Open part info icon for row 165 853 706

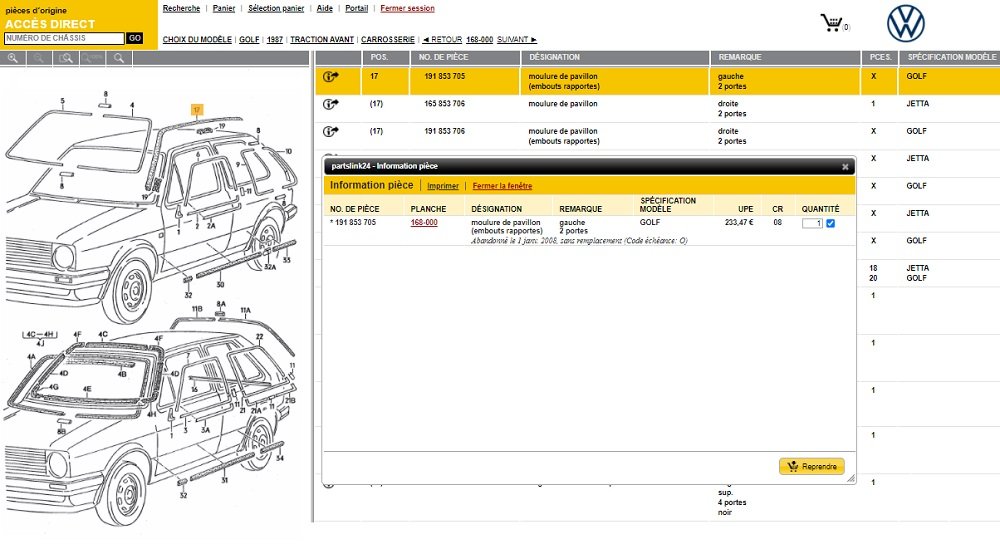pyautogui.click(x=330, y=104)
